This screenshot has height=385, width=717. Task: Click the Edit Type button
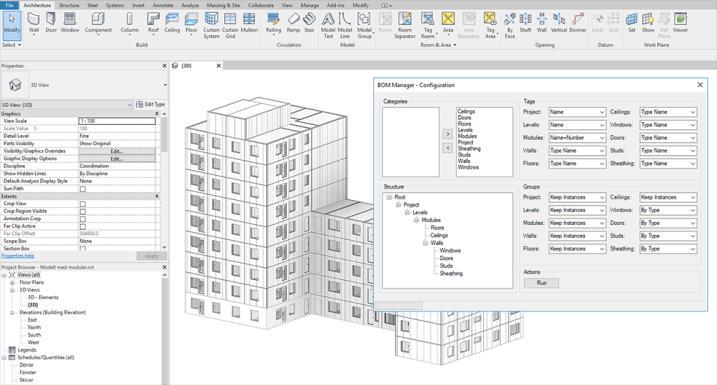[150, 105]
